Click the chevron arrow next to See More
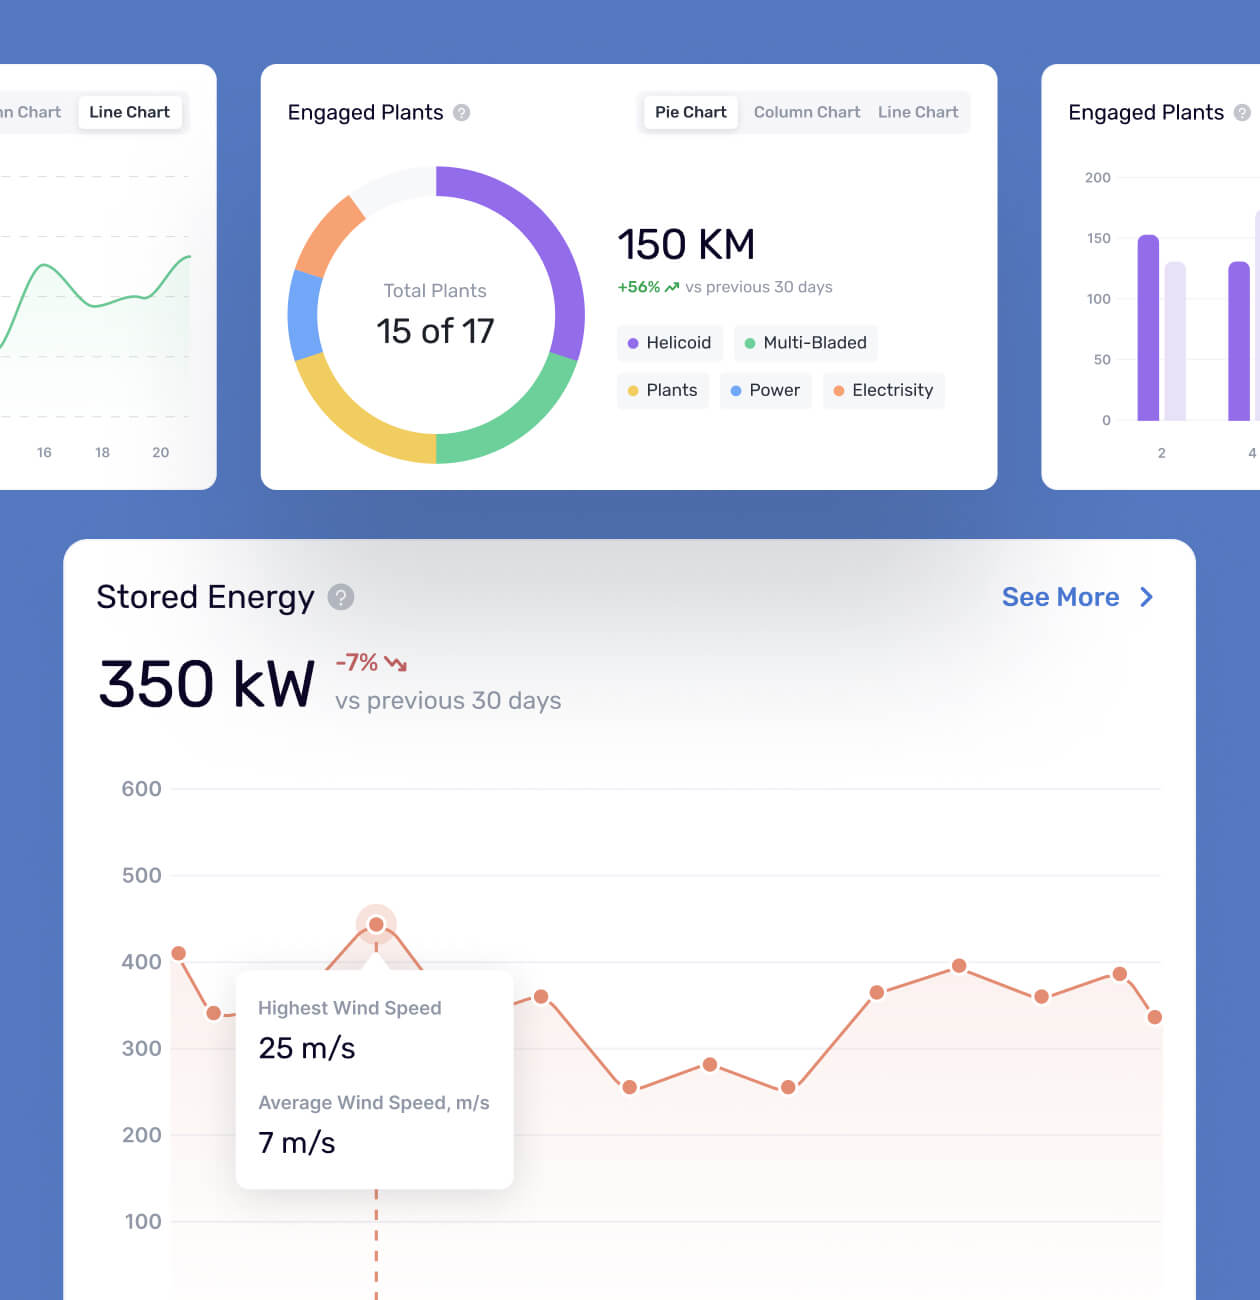This screenshot has width=1260, height=1300. 1146,597
